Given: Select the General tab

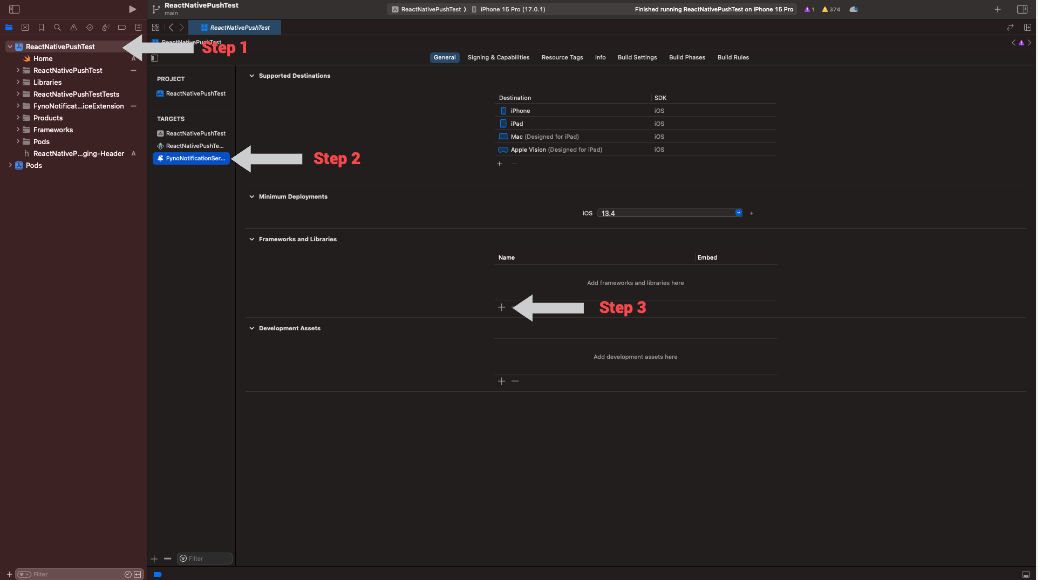Looking at the screenshot, I should pos(444,58).
